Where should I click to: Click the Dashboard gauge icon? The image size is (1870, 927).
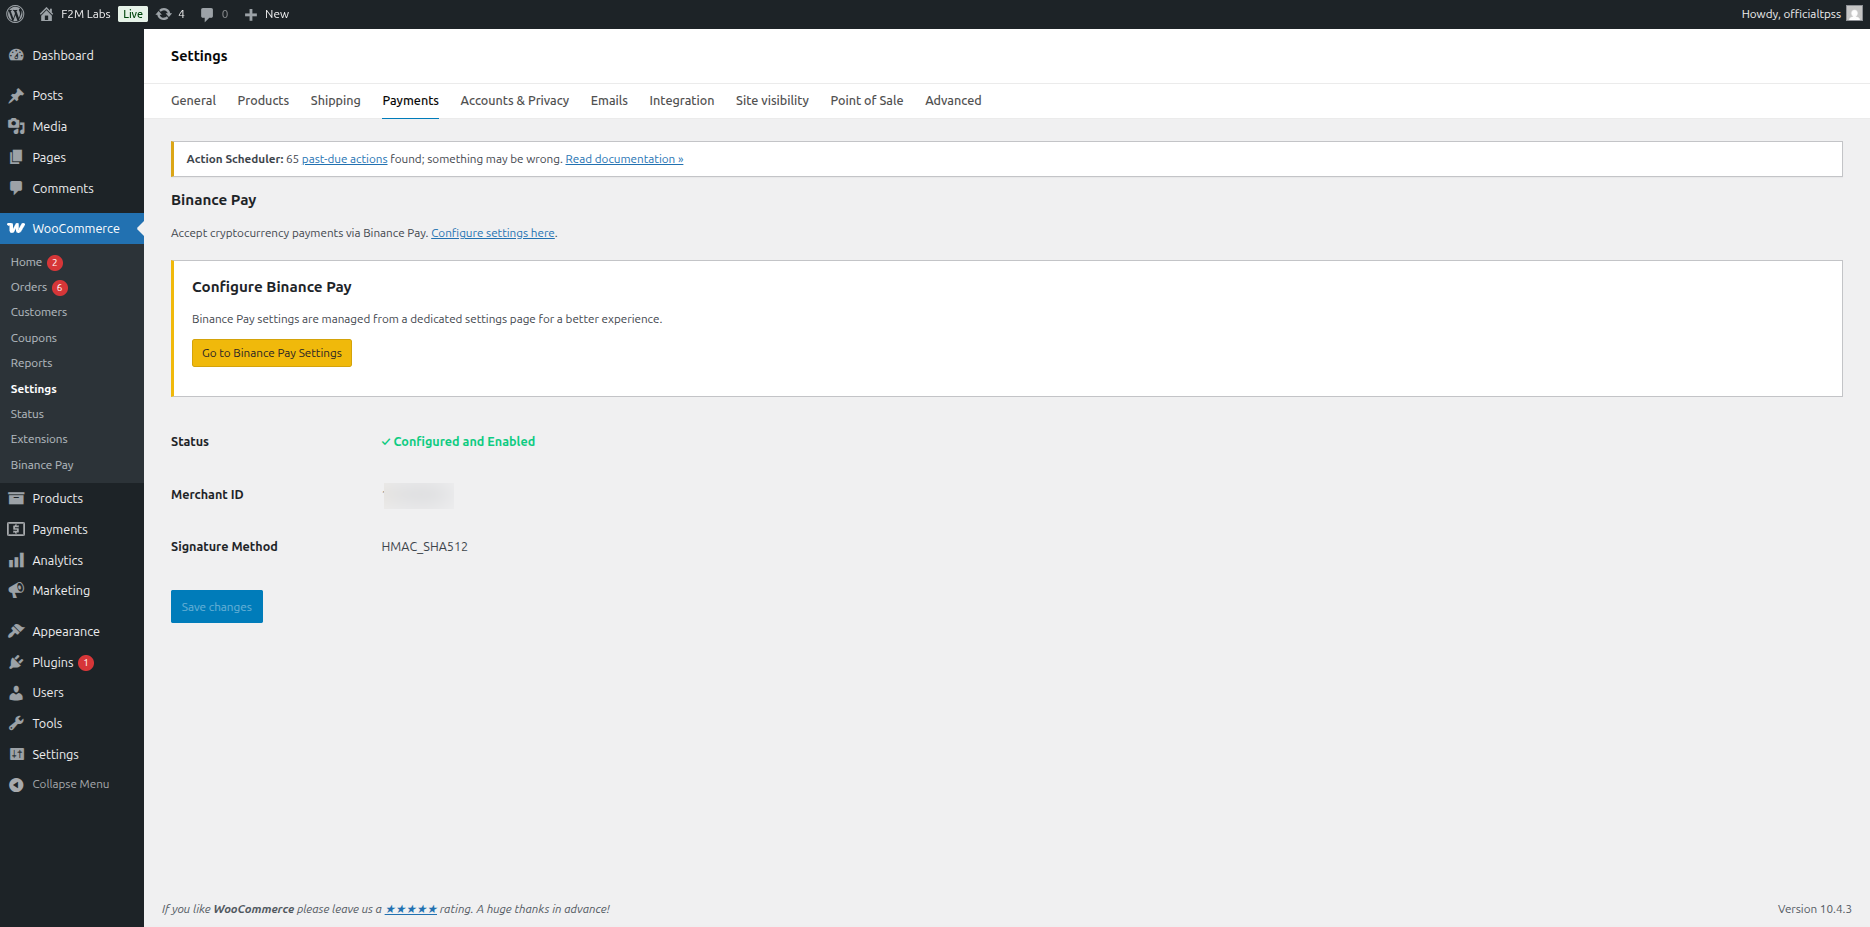pyautogui.click(x=16, y=56)
